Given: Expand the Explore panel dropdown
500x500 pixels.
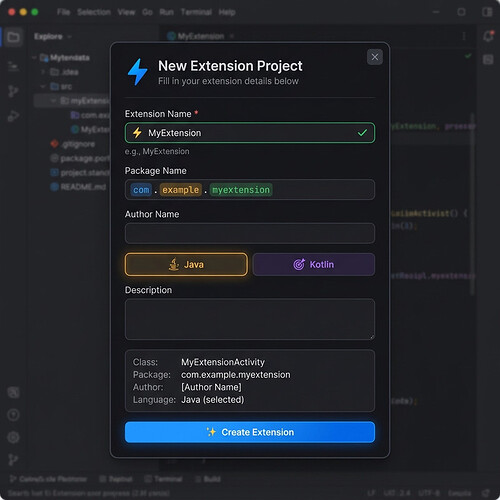Looking at the screenshot, I should tap(69, 37).
